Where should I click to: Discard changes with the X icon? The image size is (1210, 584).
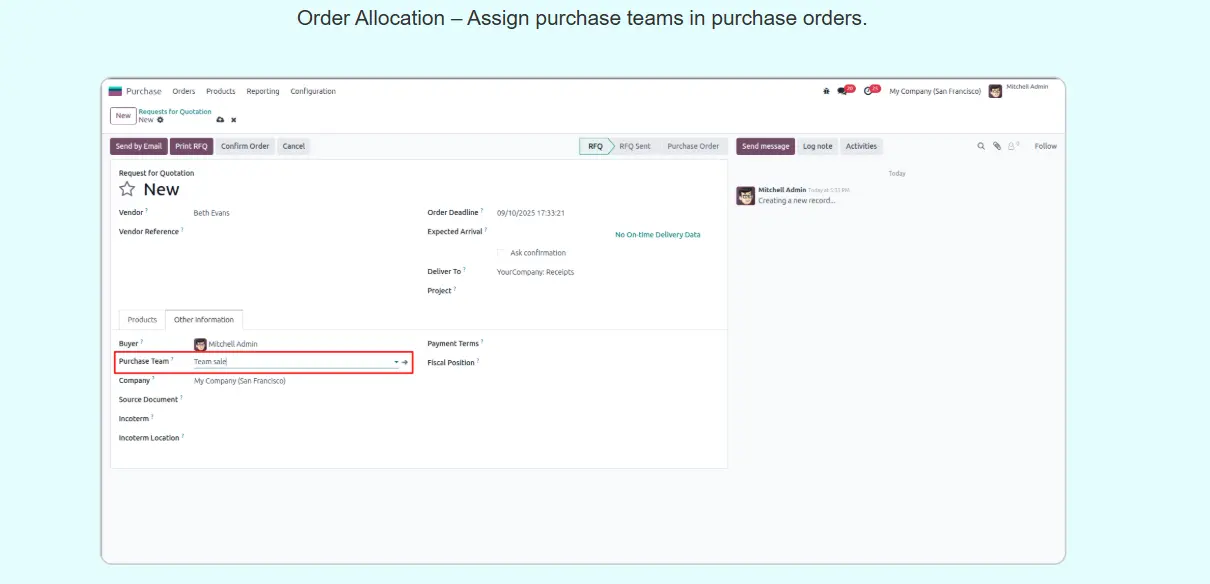point(233,120)
